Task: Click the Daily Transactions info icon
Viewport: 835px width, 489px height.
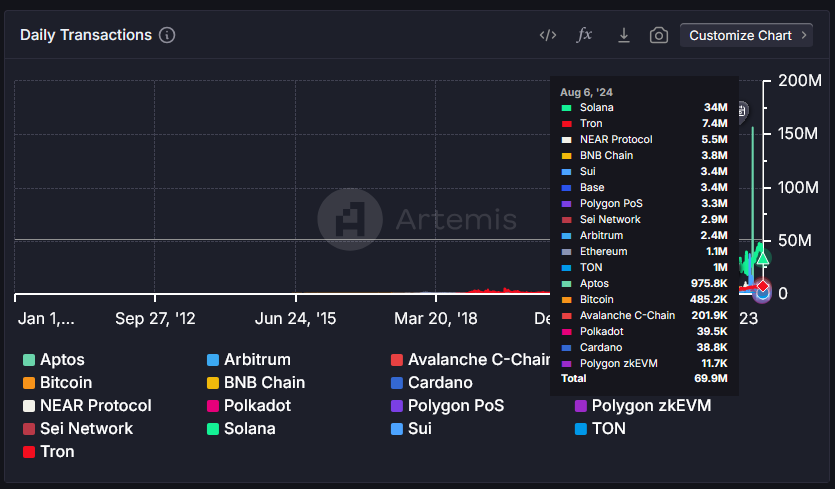Action: pyautogui.click(x=167, y=35)
